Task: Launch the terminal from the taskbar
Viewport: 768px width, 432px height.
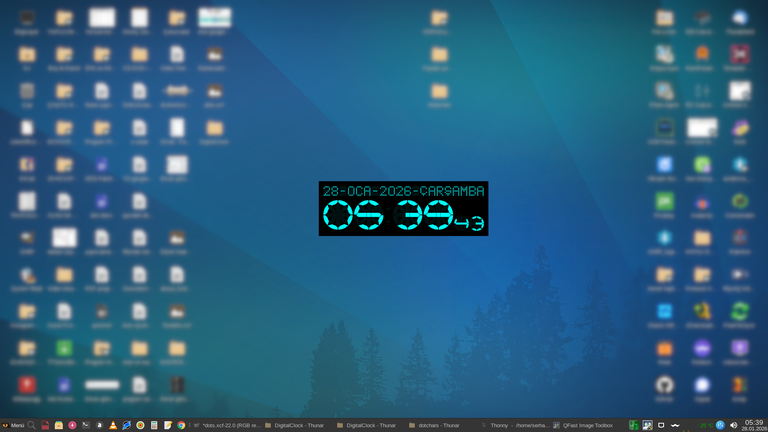Action: (x=86, y=425)
